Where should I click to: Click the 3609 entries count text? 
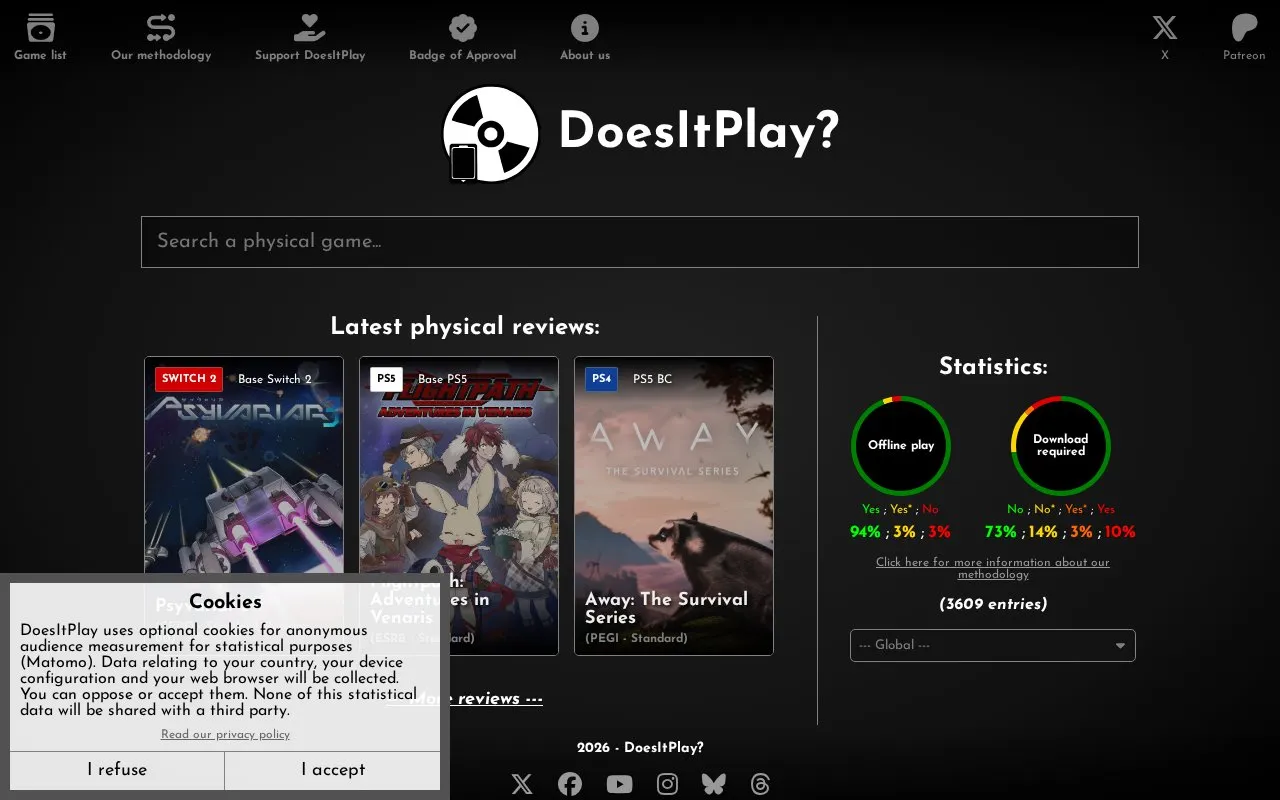tap(993, 604)
